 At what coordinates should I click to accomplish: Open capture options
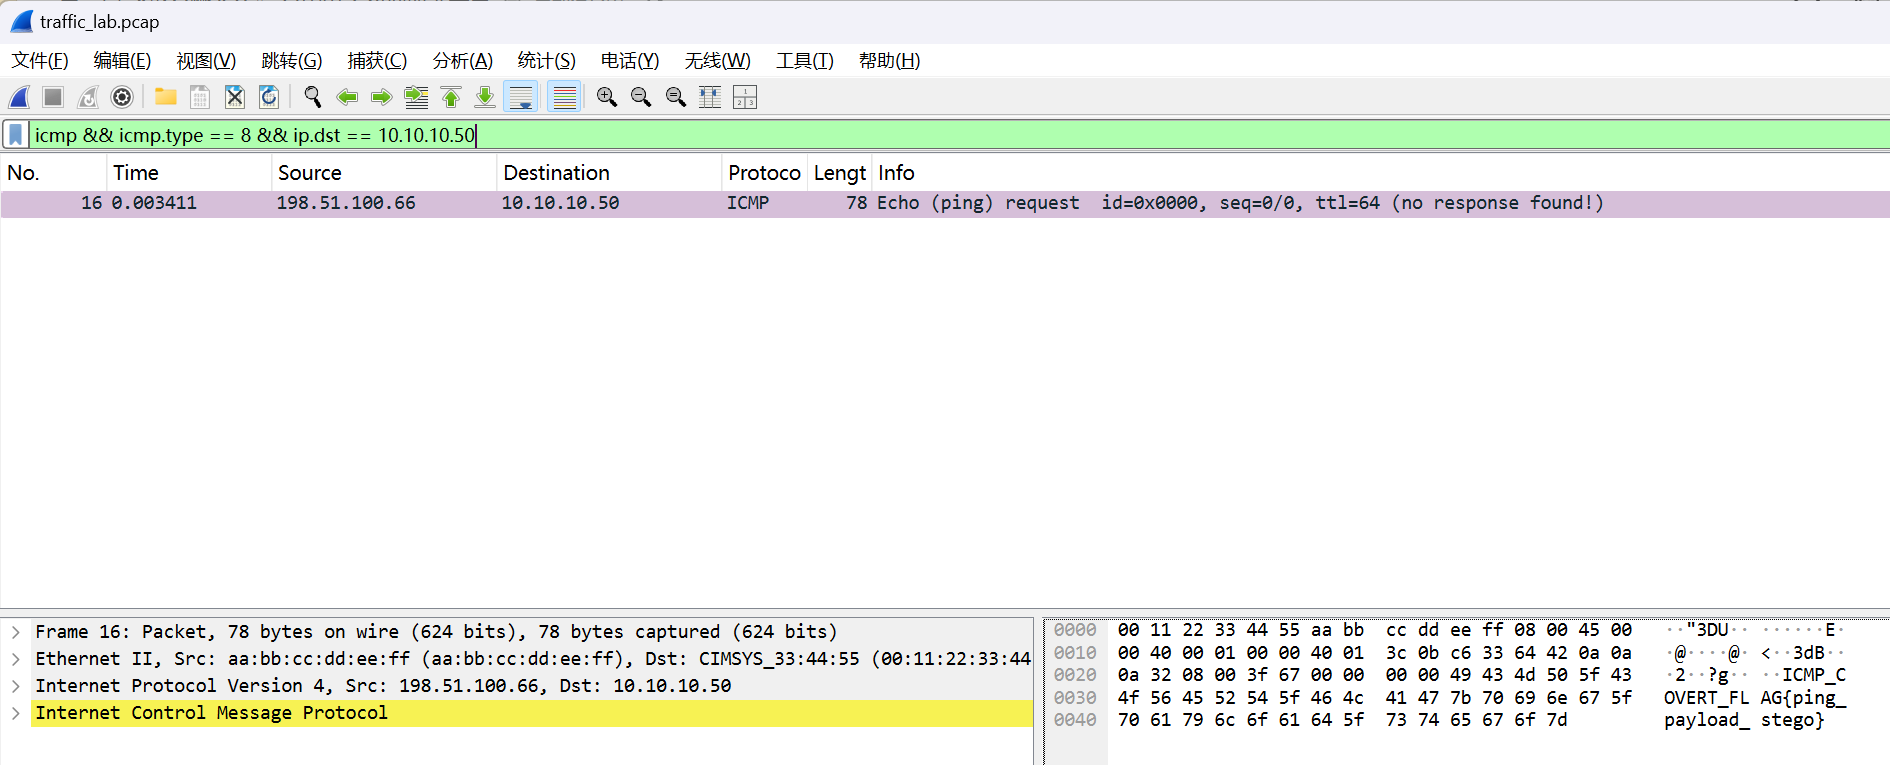click(122, 97)
